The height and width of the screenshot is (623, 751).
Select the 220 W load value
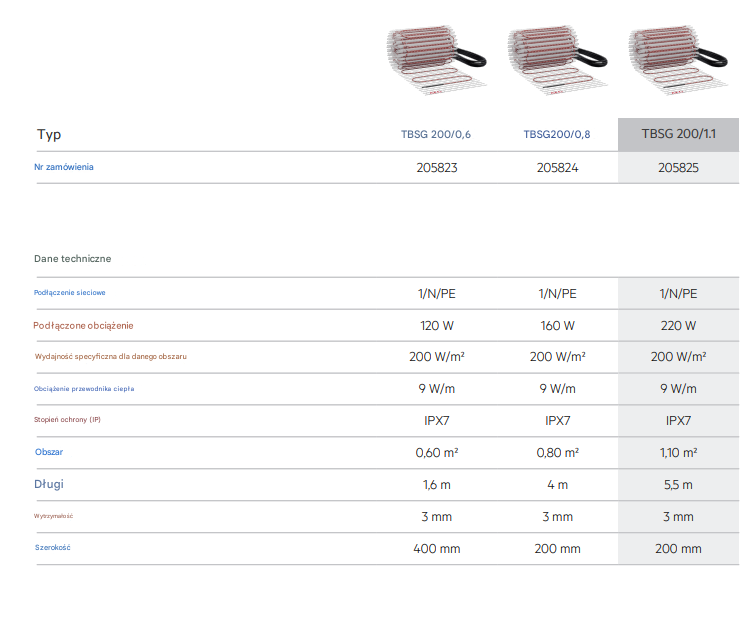[x=678, y=326]
